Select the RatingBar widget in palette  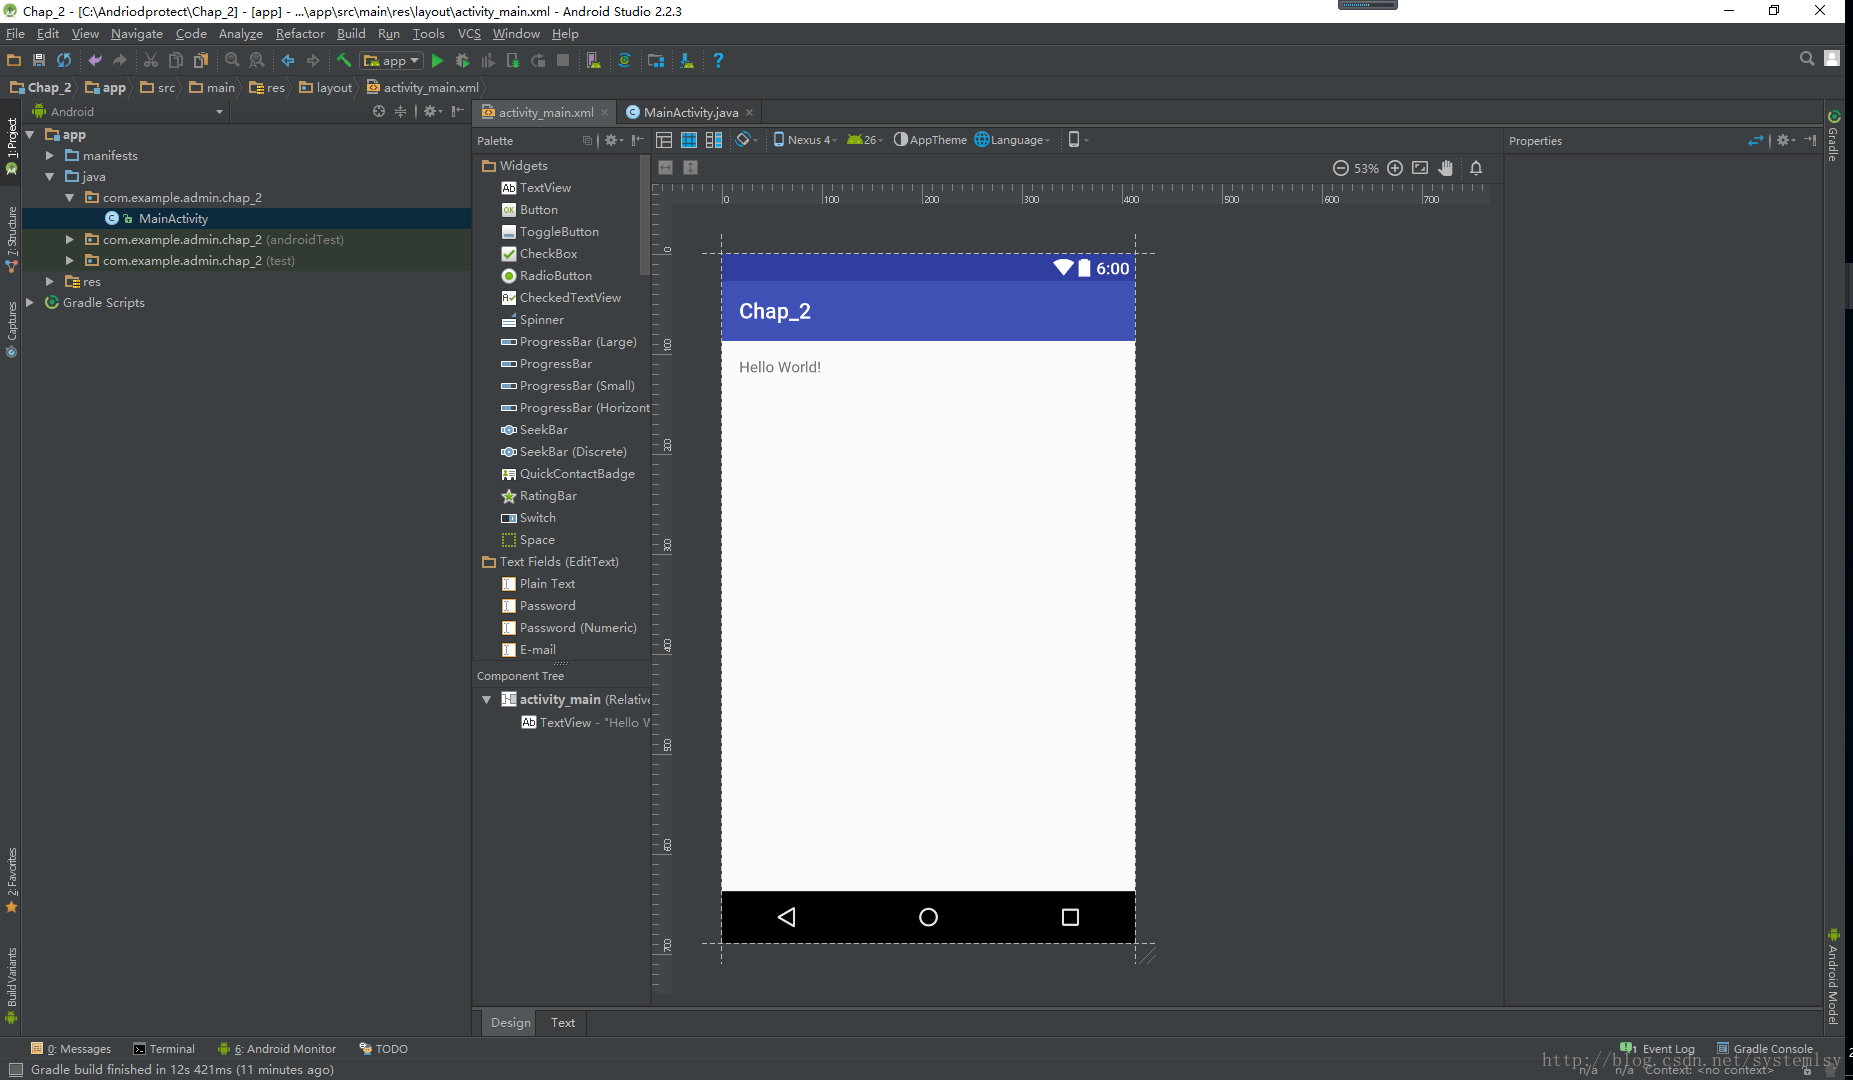(548, 496)
